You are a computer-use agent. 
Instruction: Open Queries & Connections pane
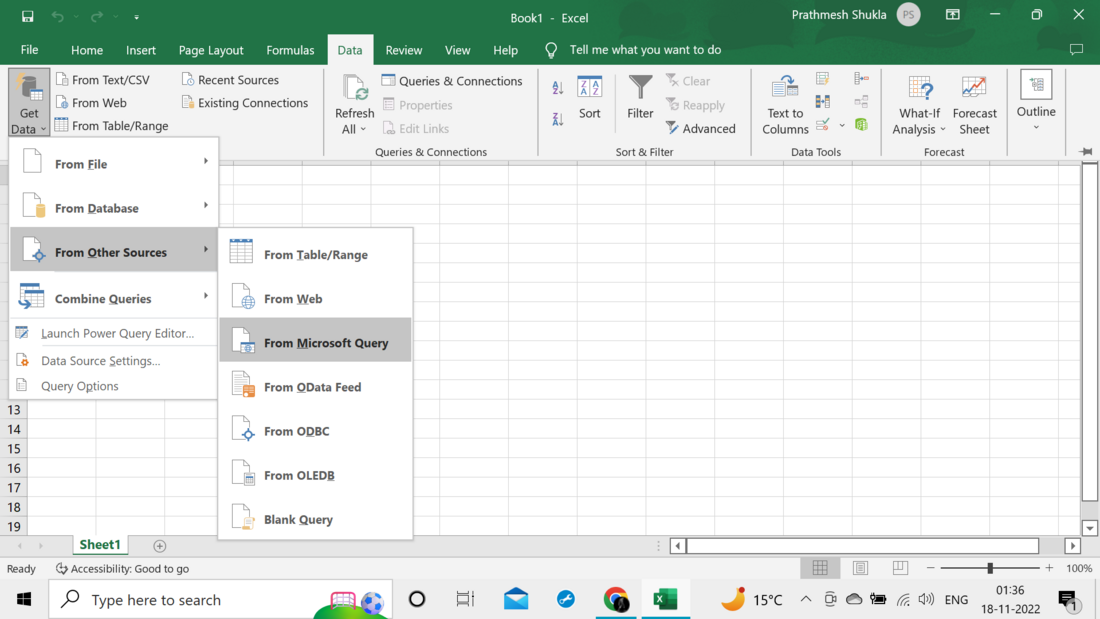coord(452,81)
